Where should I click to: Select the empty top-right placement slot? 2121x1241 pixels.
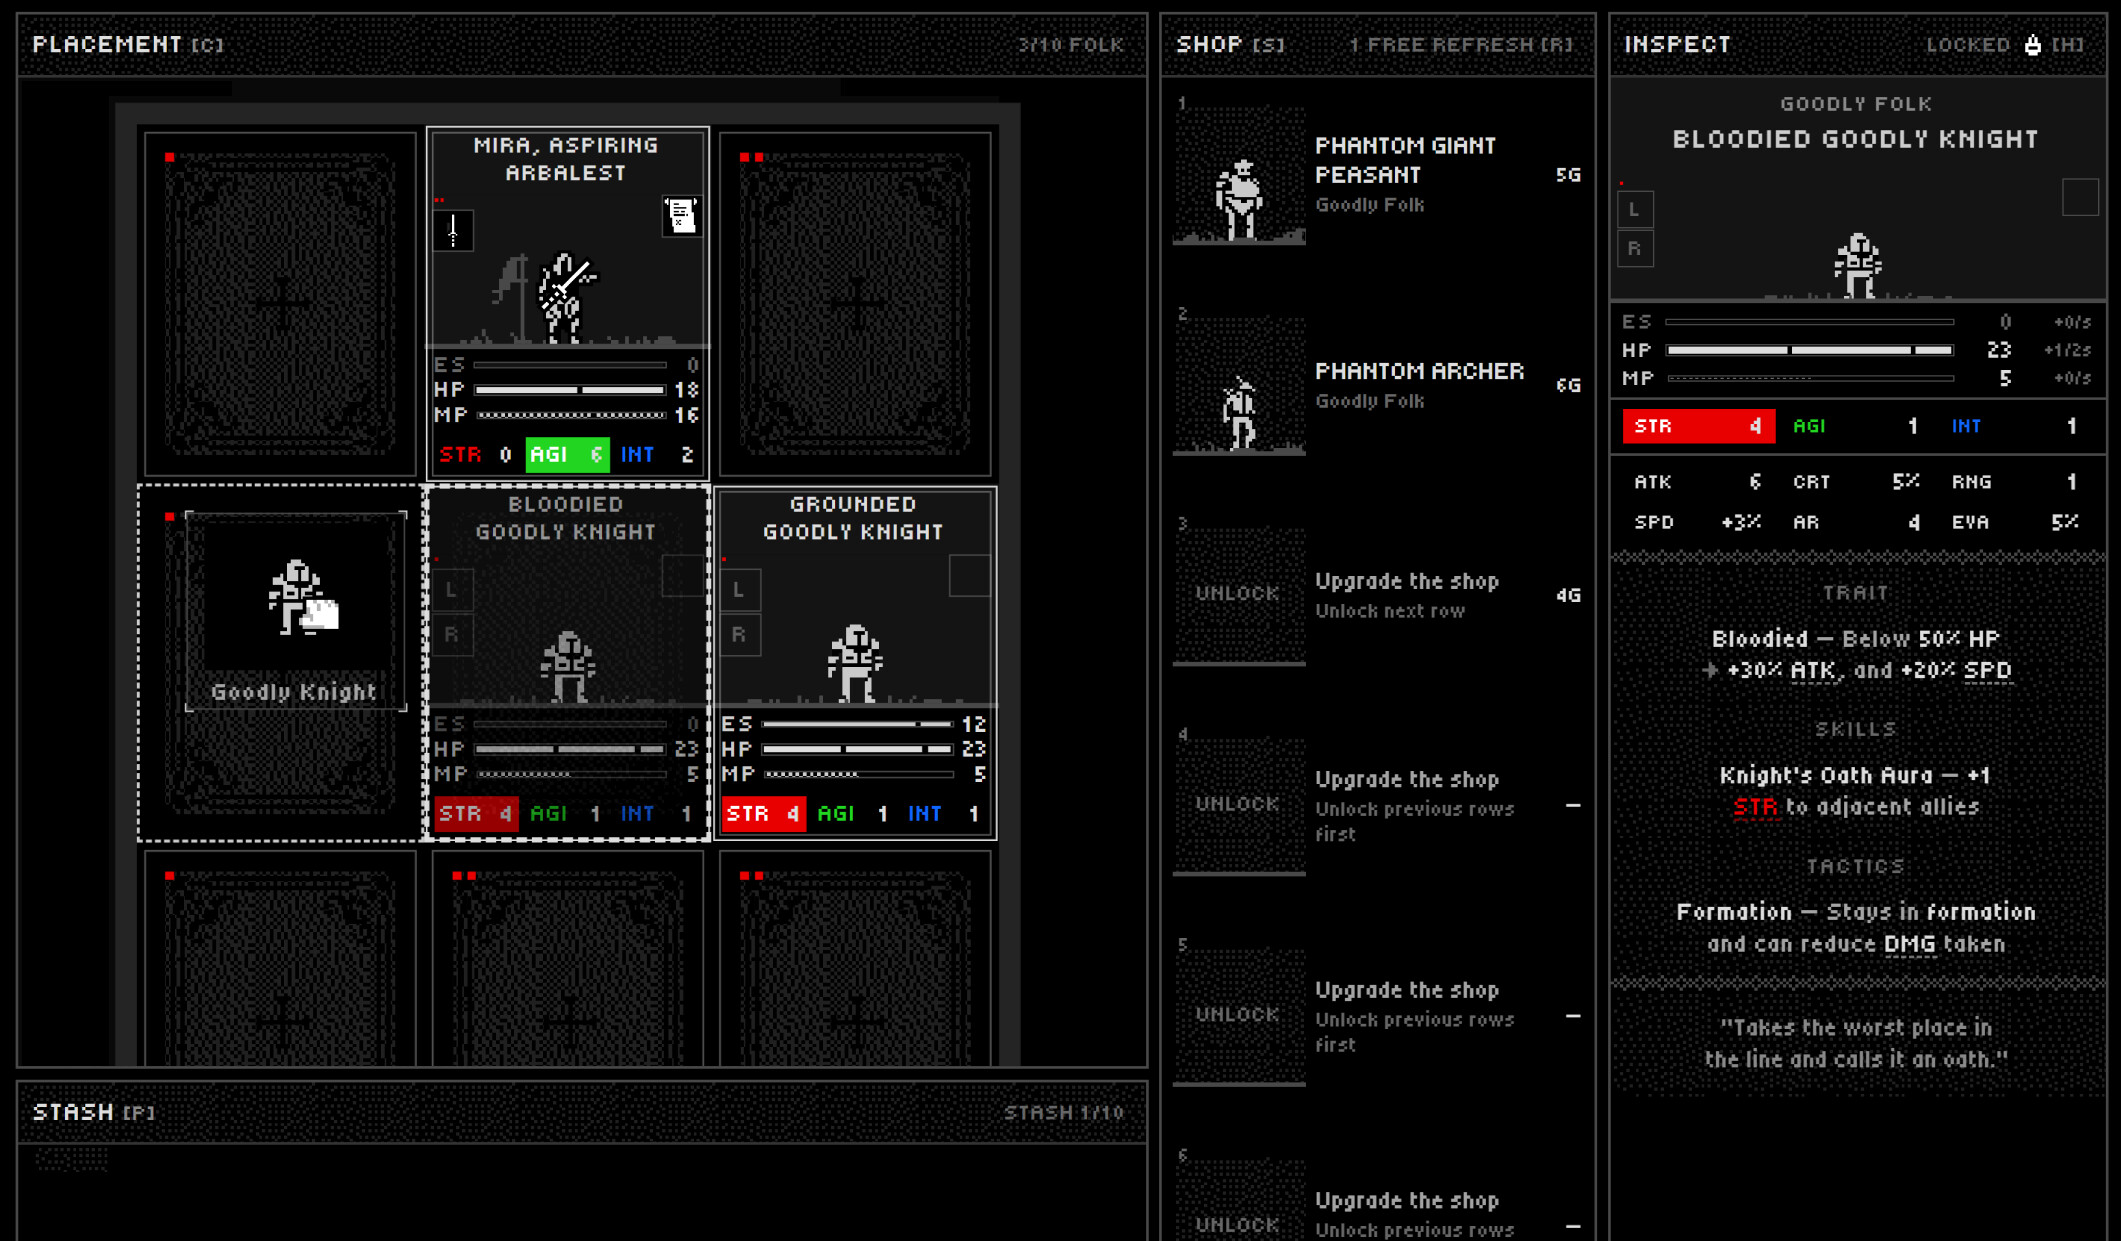(855, 304)
